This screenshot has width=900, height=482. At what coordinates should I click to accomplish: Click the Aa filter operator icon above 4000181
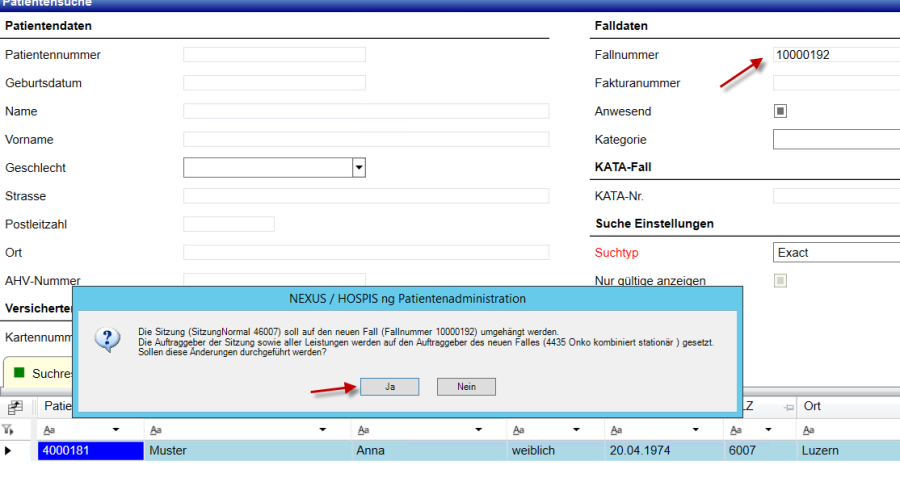tap(49, 430)
